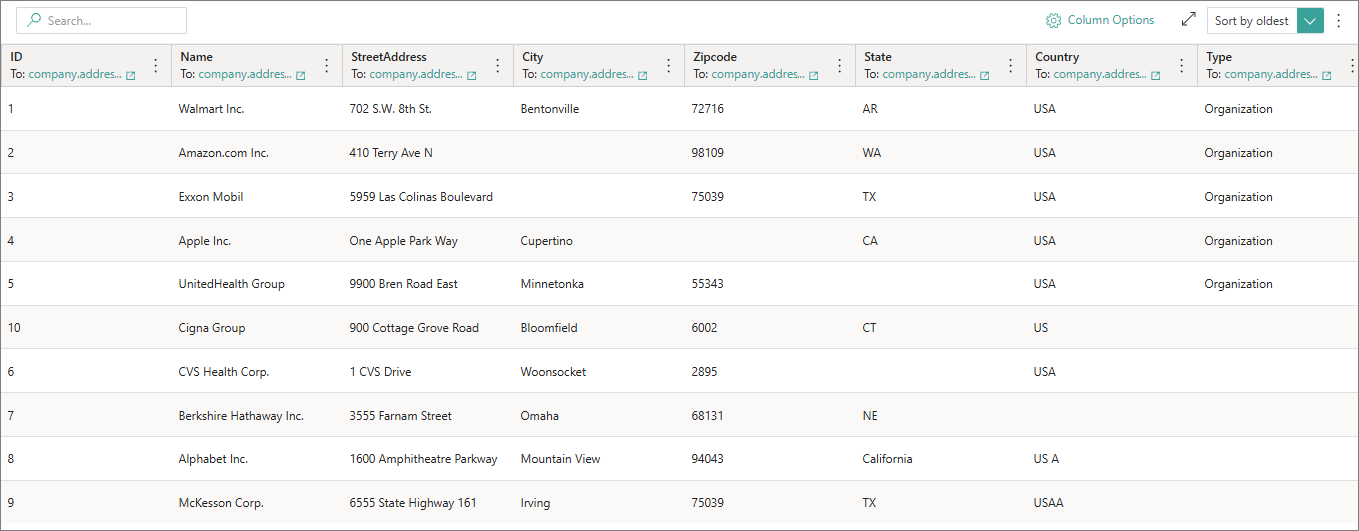Image resolution: width=1359 pixels, height=531 pixels.
Task: Open the State column three-dot menu
Action: pos(1010,66)
